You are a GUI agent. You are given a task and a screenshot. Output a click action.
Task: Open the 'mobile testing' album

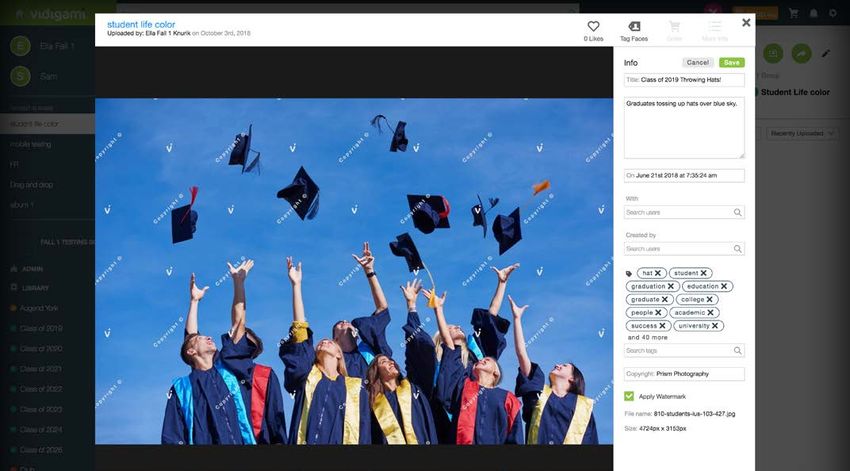tap(31, 144)
